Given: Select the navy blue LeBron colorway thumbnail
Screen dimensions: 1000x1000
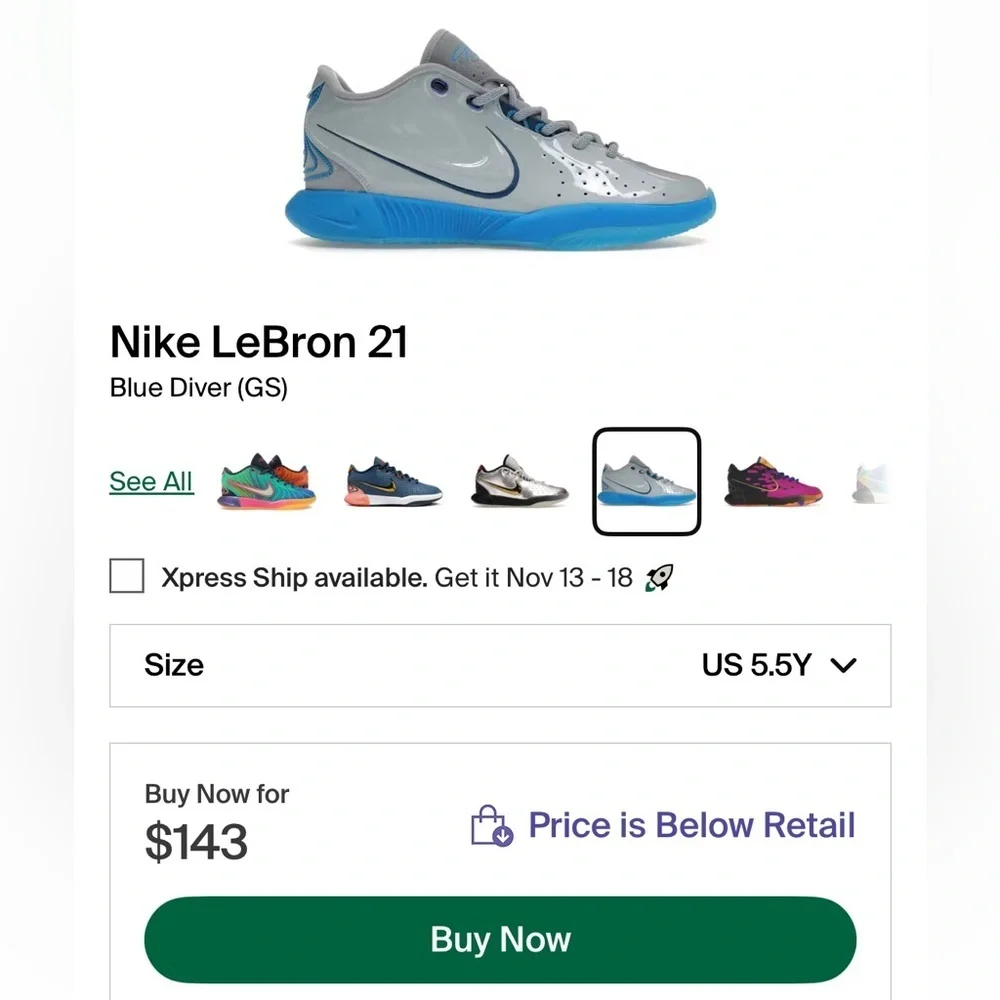Looking at the screenshot, I should (394, 482).
